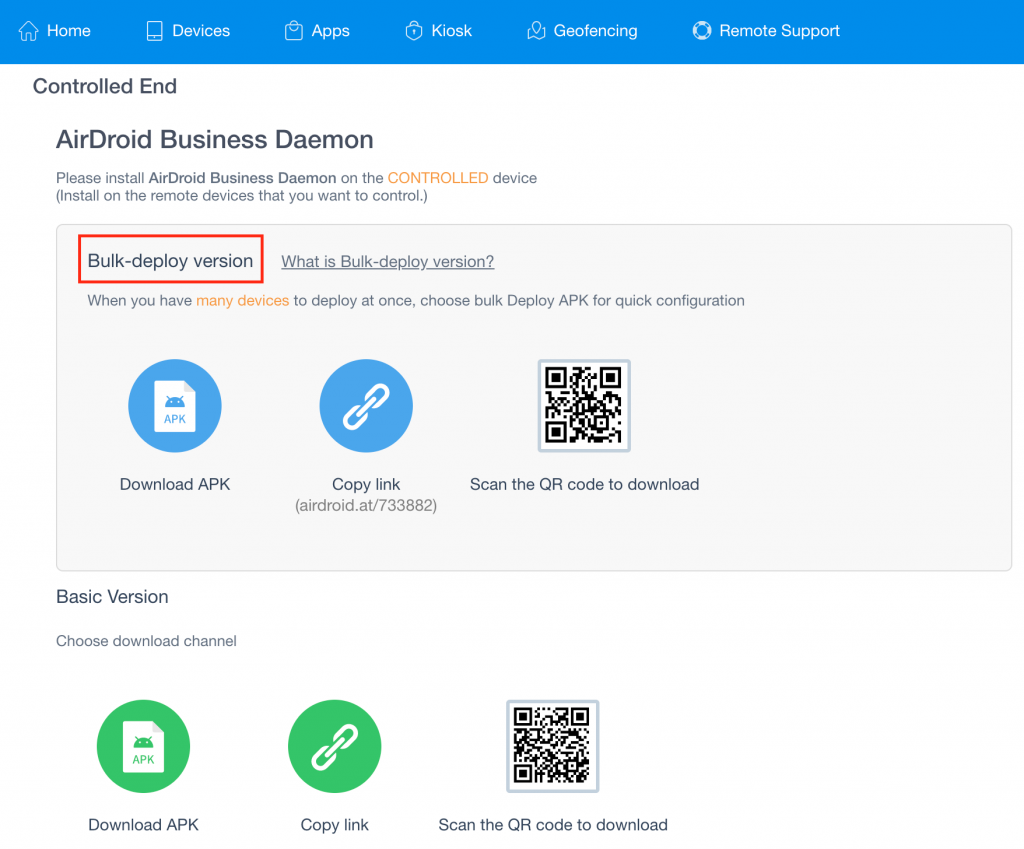
Task: Click the Home house icon
Action: coord(28,31)
